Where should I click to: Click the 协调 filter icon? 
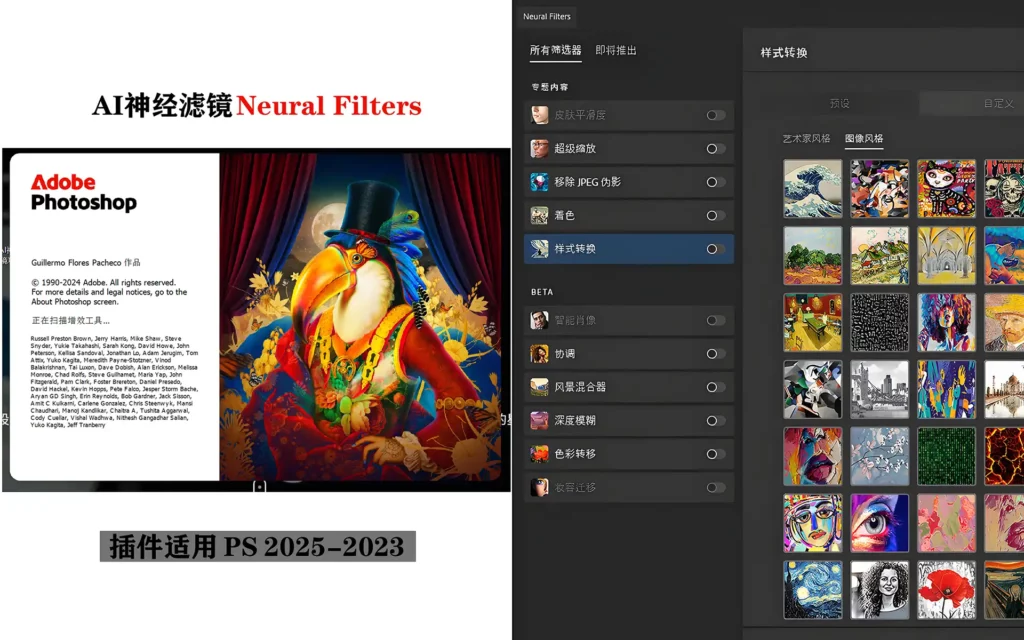[539, 353]
